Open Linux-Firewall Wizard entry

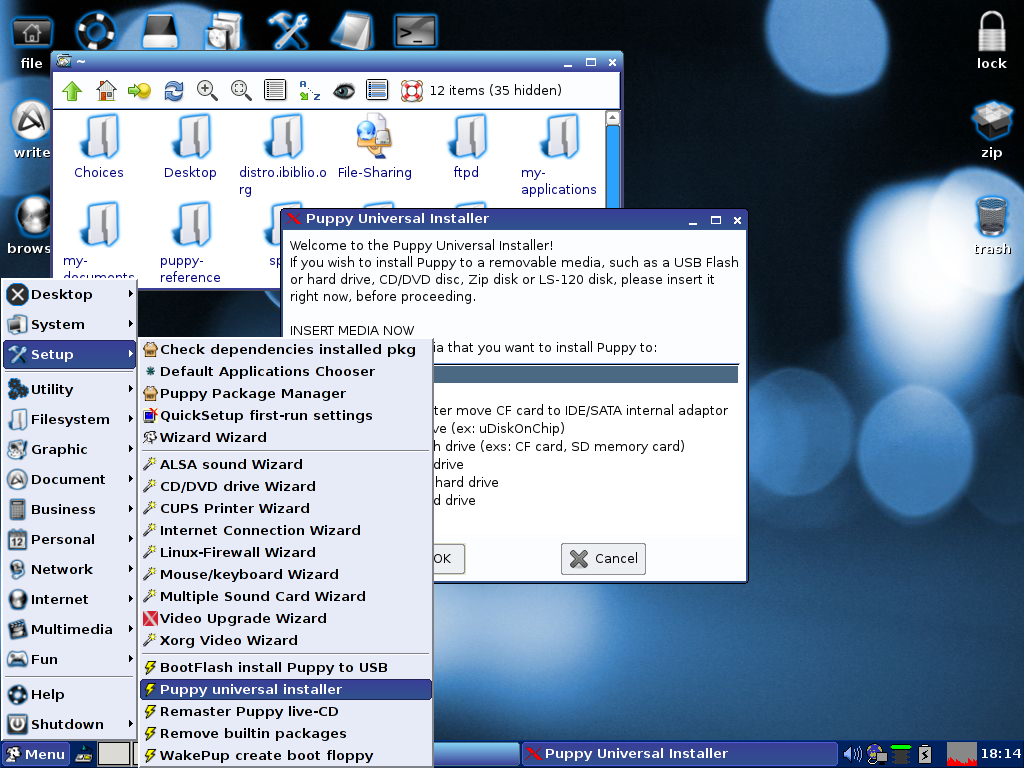(285, 552)
